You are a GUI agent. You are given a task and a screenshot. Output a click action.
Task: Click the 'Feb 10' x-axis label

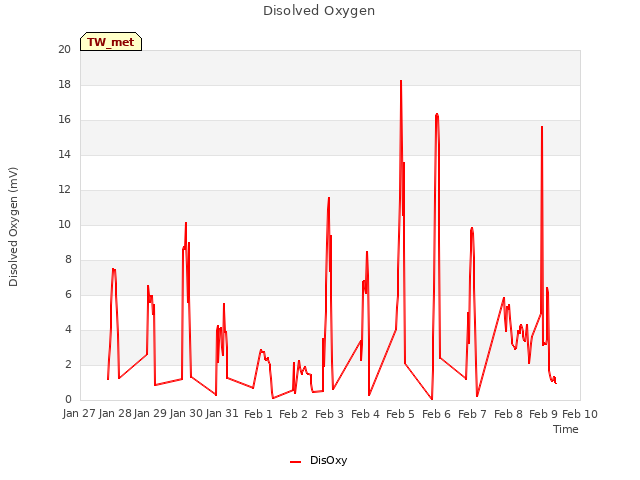[580, 414]
